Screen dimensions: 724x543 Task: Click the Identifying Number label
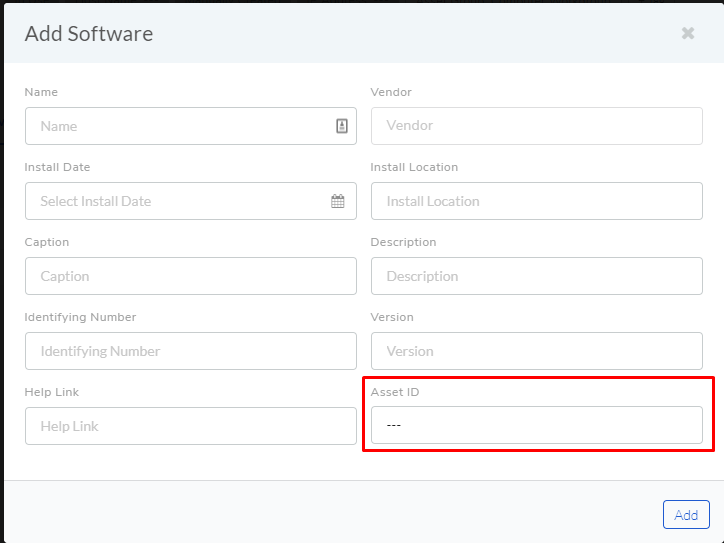click(x=80, y=317)
